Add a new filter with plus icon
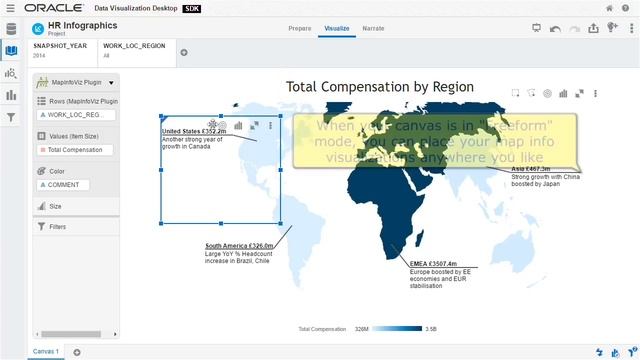This screenshot has height=360, width=640. pos(184,53)
